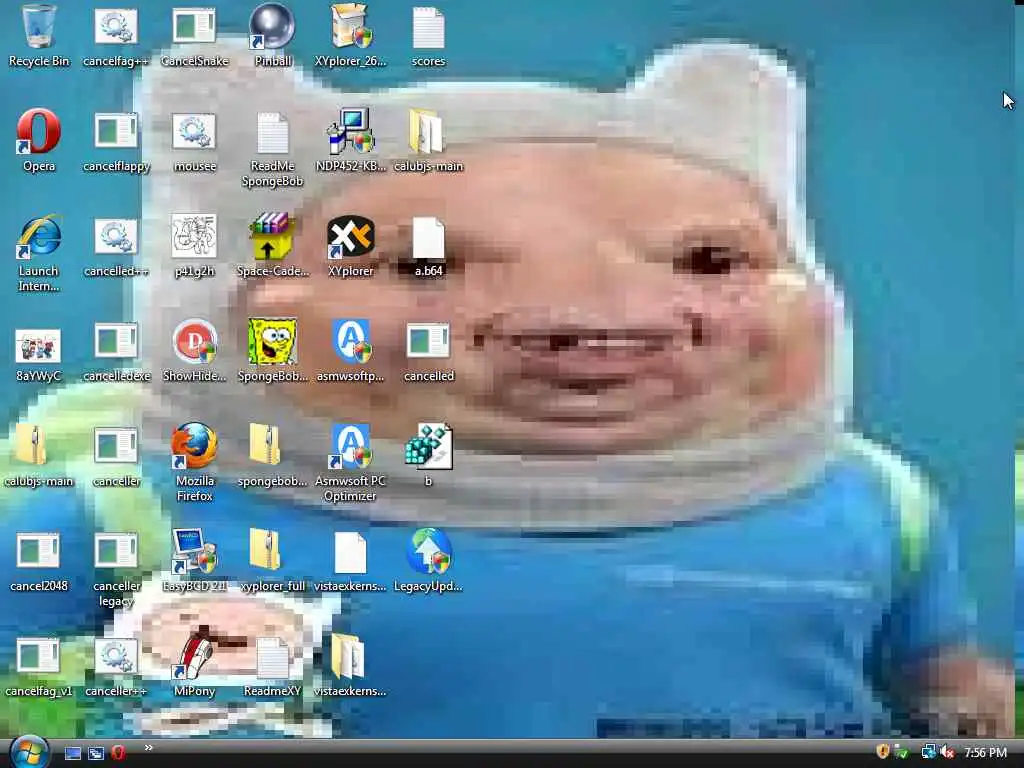Screen dimensions: 1024x768
Task: Open the network tray icon
Action: [929, 752]
